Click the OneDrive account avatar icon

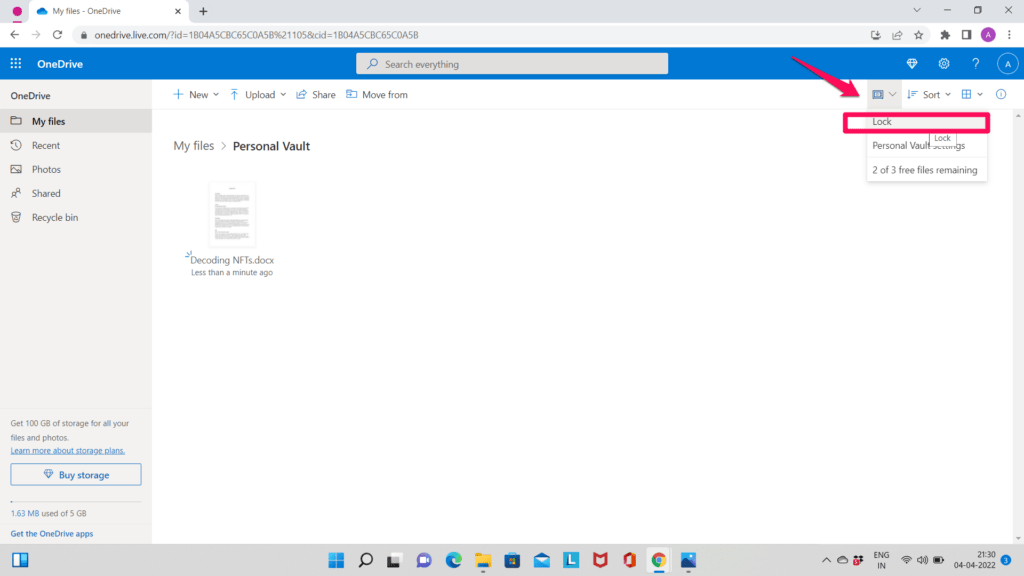(1008, 63)
